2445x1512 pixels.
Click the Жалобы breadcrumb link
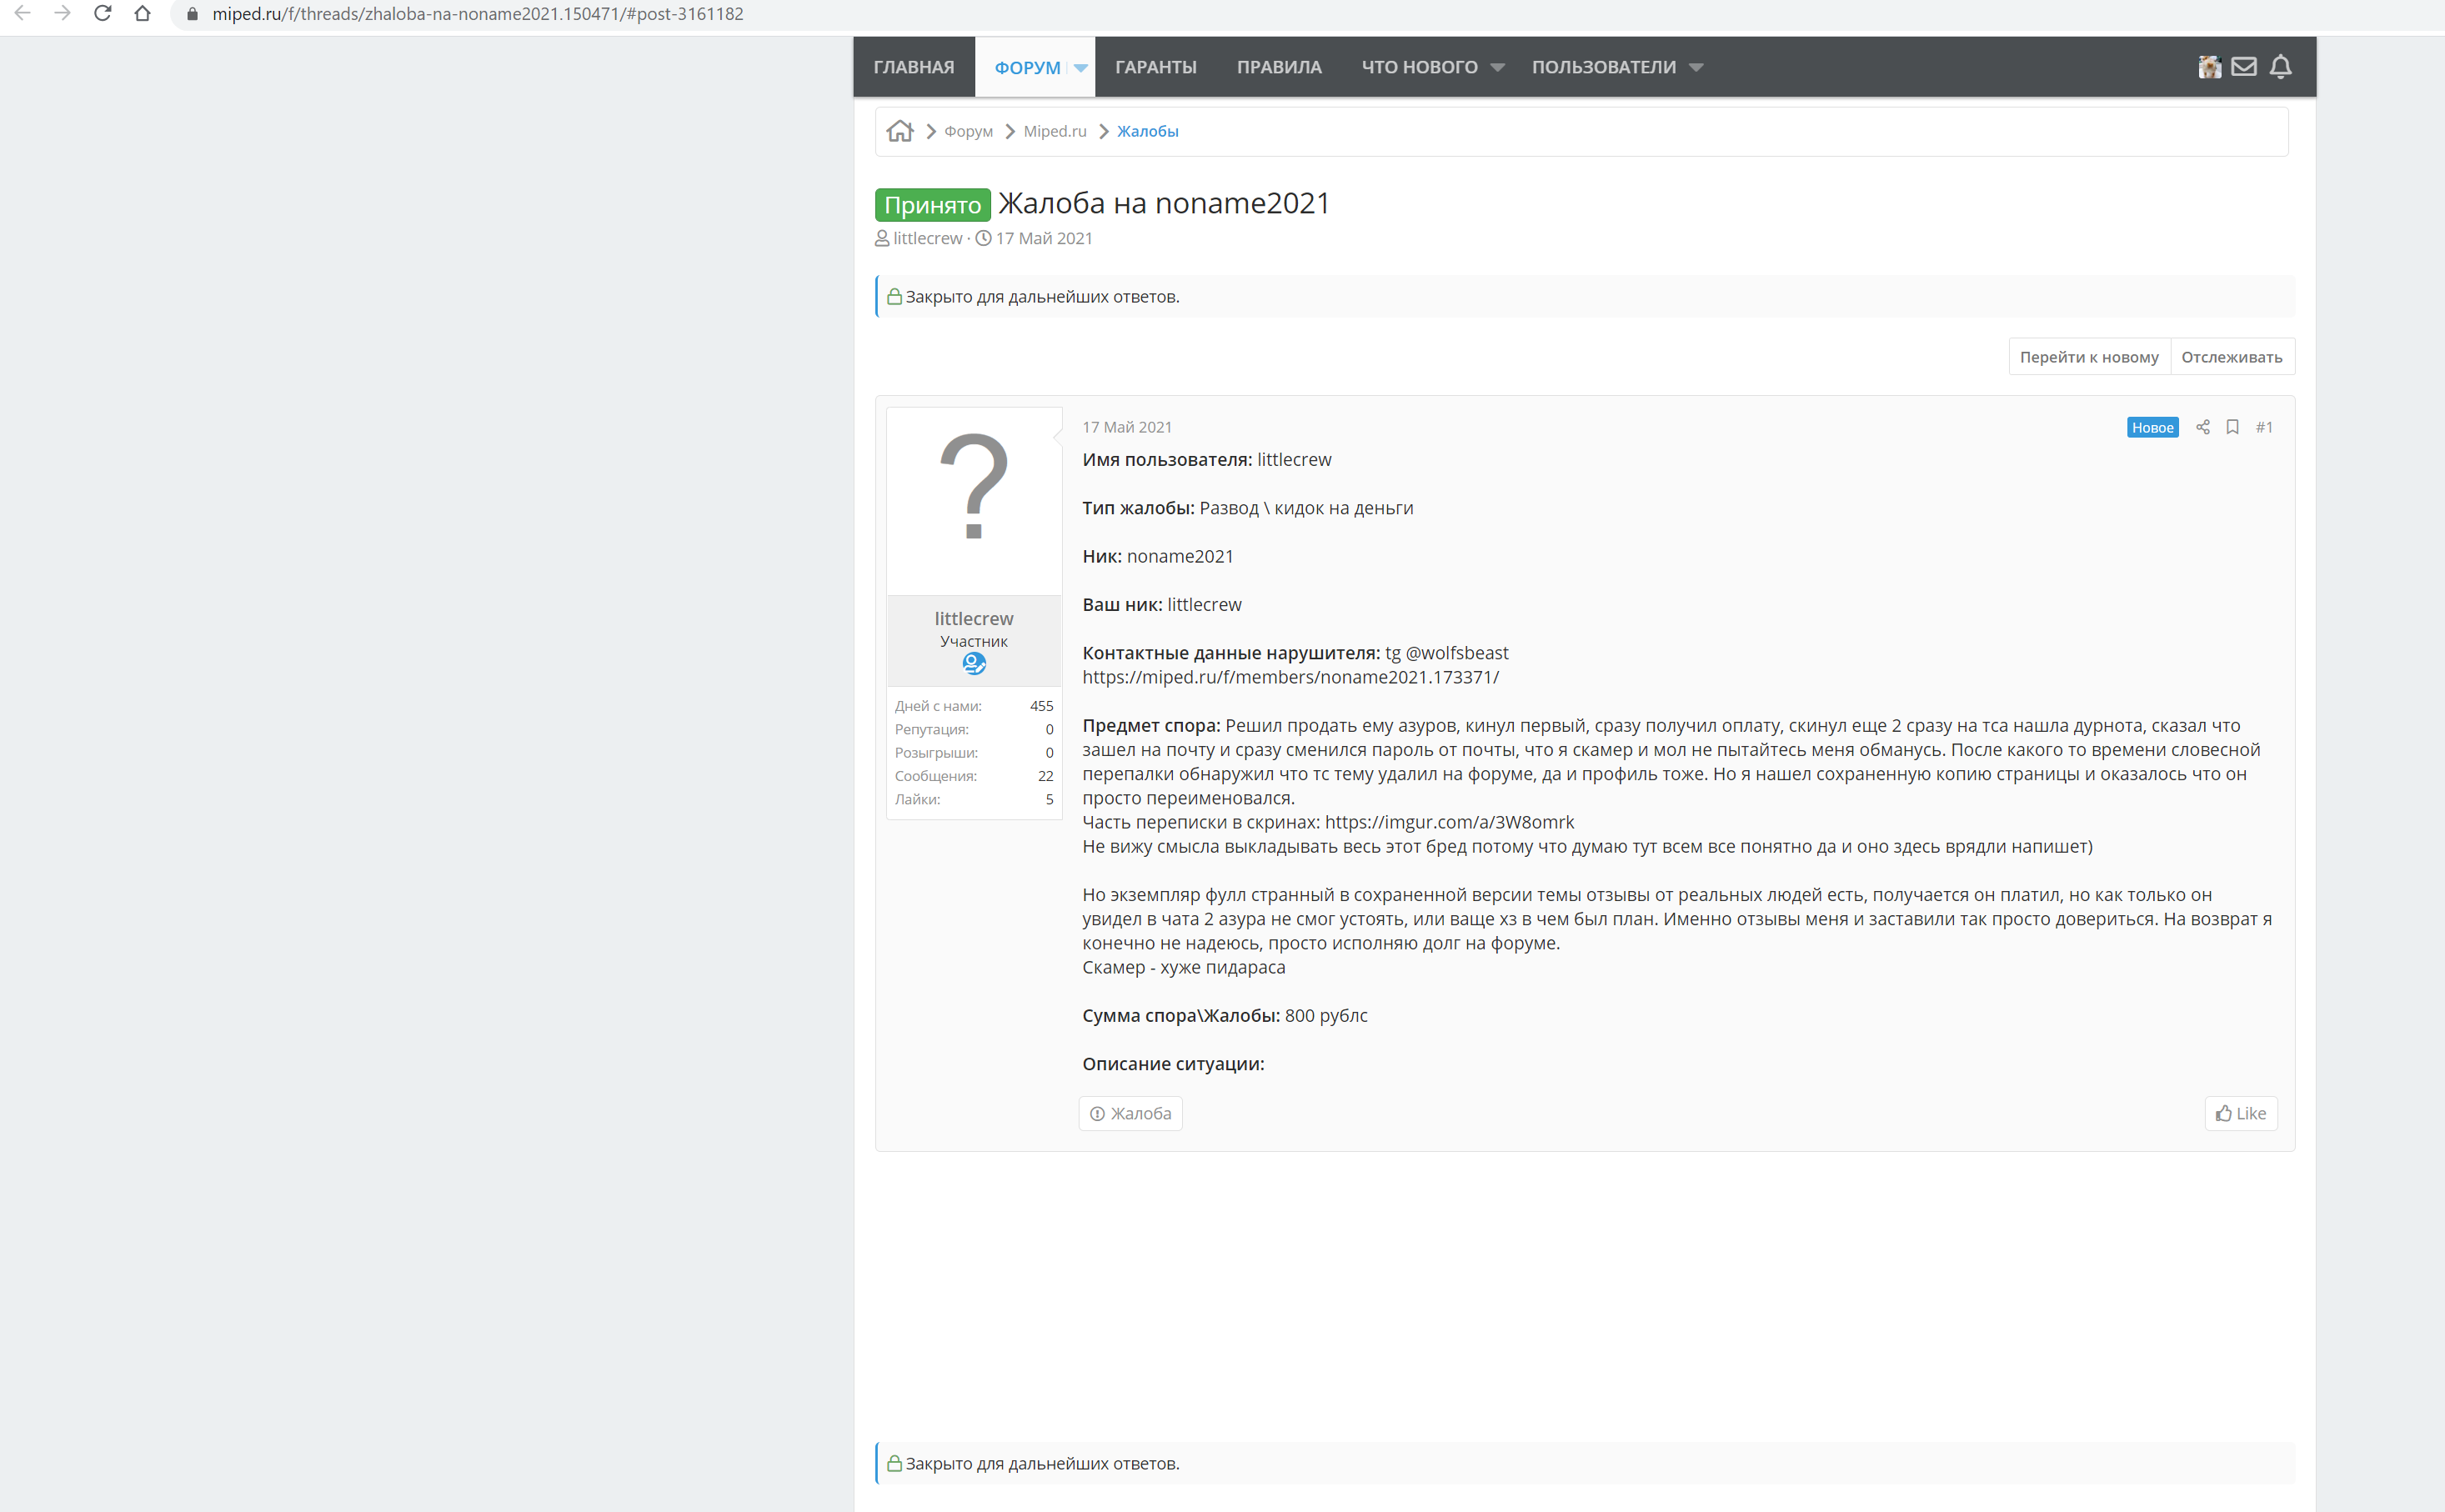1147,131
